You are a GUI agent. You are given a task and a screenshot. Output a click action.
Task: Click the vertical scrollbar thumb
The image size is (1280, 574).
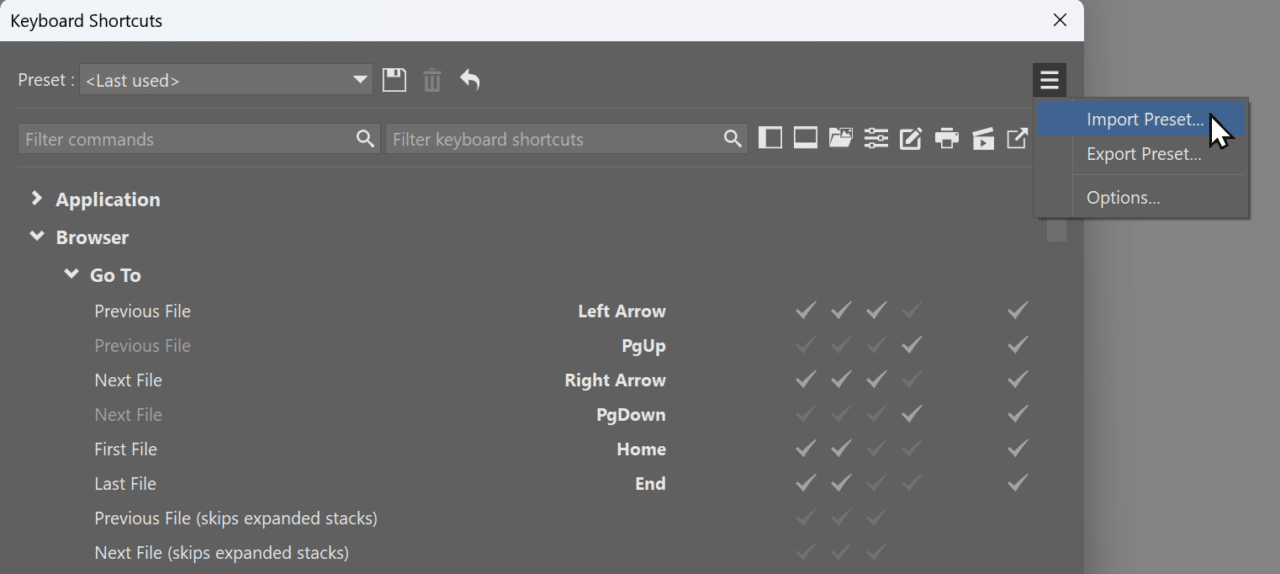(1056, 231)
